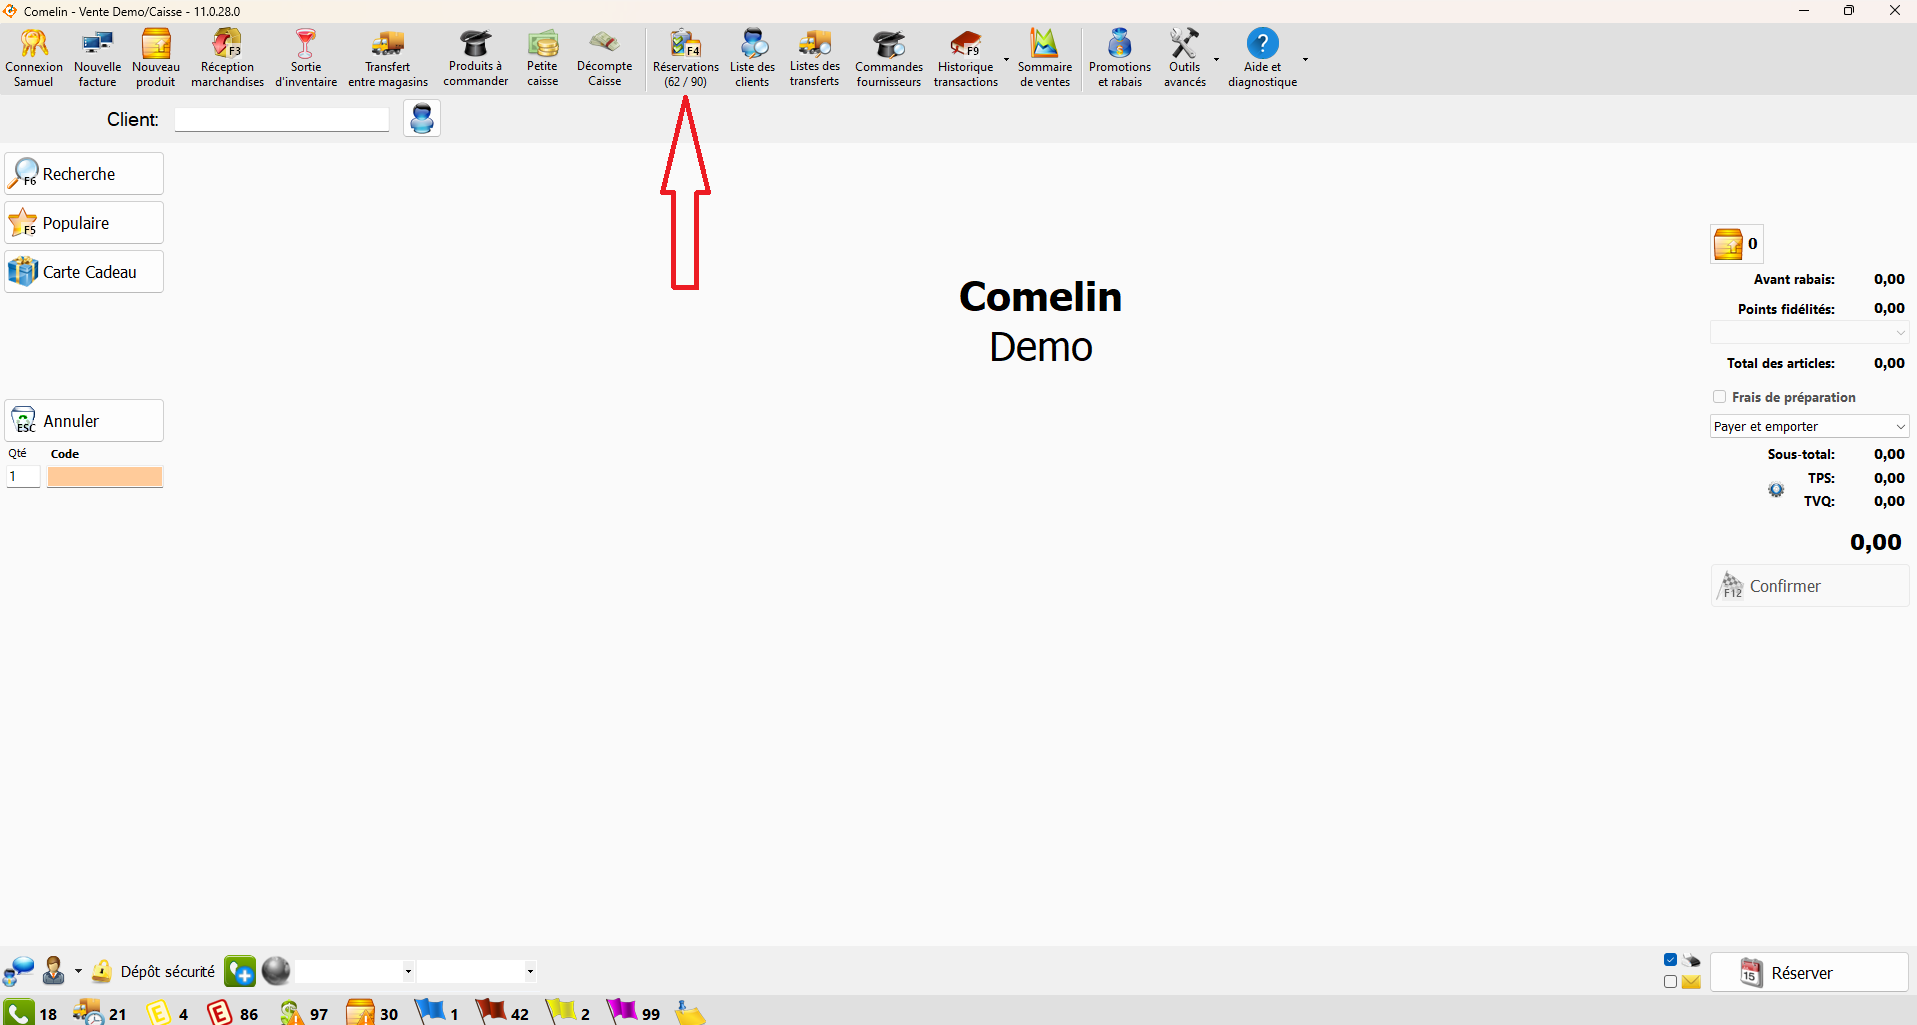Open Transfert entre magasins
1917x1025 pixels.
388,58
